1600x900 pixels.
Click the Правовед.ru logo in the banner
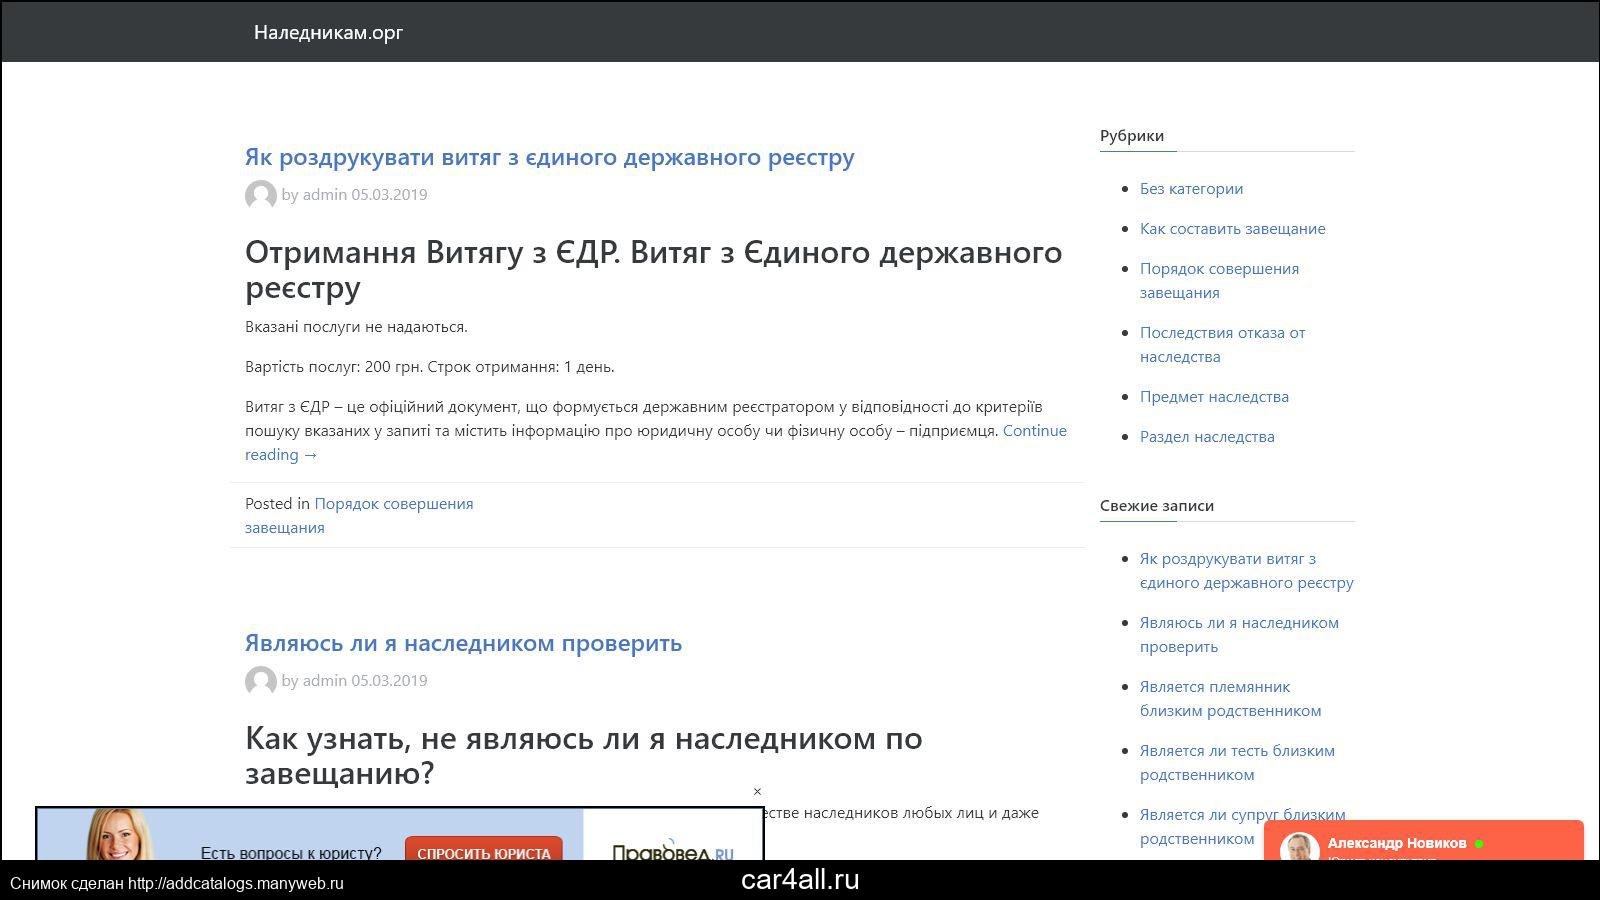click(x=672, y=850)
